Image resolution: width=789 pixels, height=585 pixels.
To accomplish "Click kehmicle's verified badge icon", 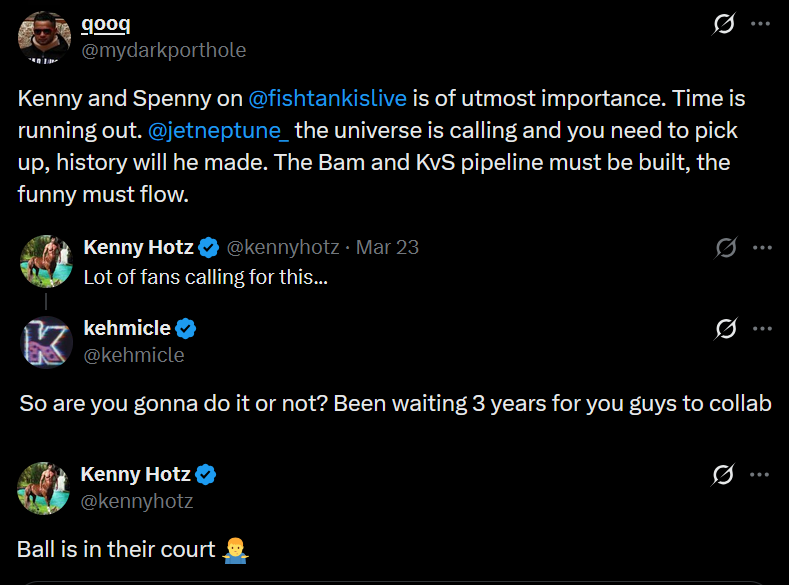I will [x=186, y=328].
